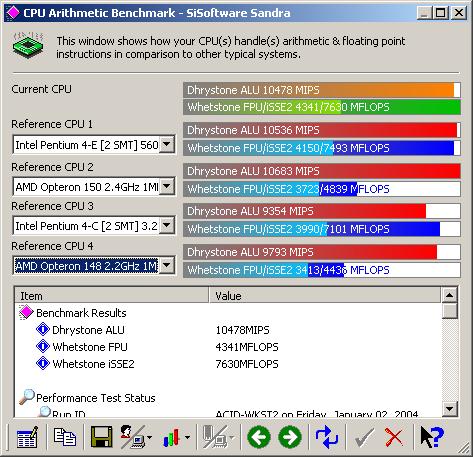Click the green CPU chip icon
473x457 pixels.
[28, 46]
